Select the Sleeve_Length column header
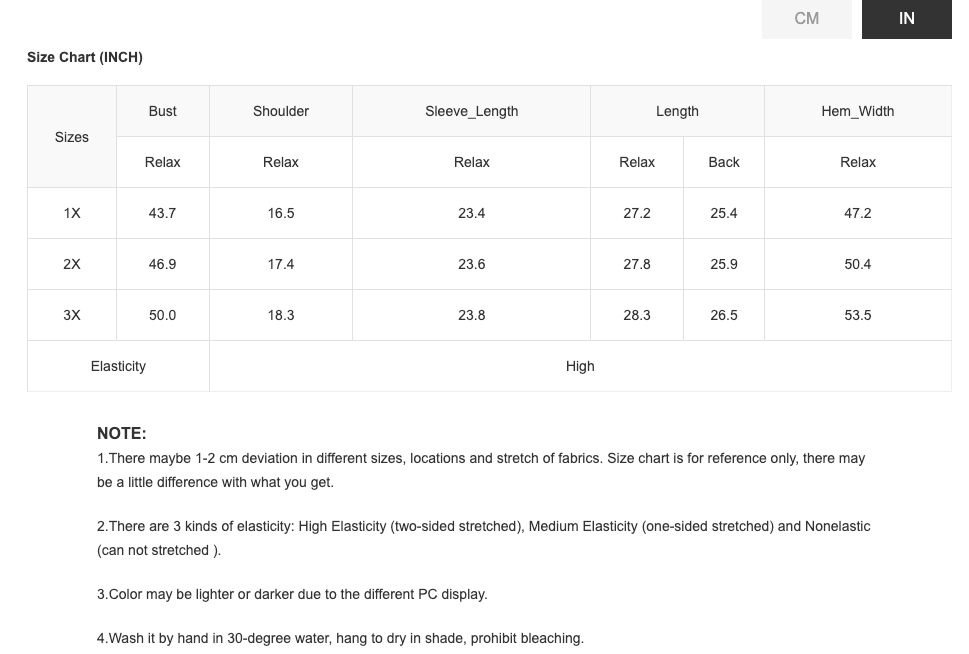The height and width of the screenshot is (654, 969). pos(471,111)
